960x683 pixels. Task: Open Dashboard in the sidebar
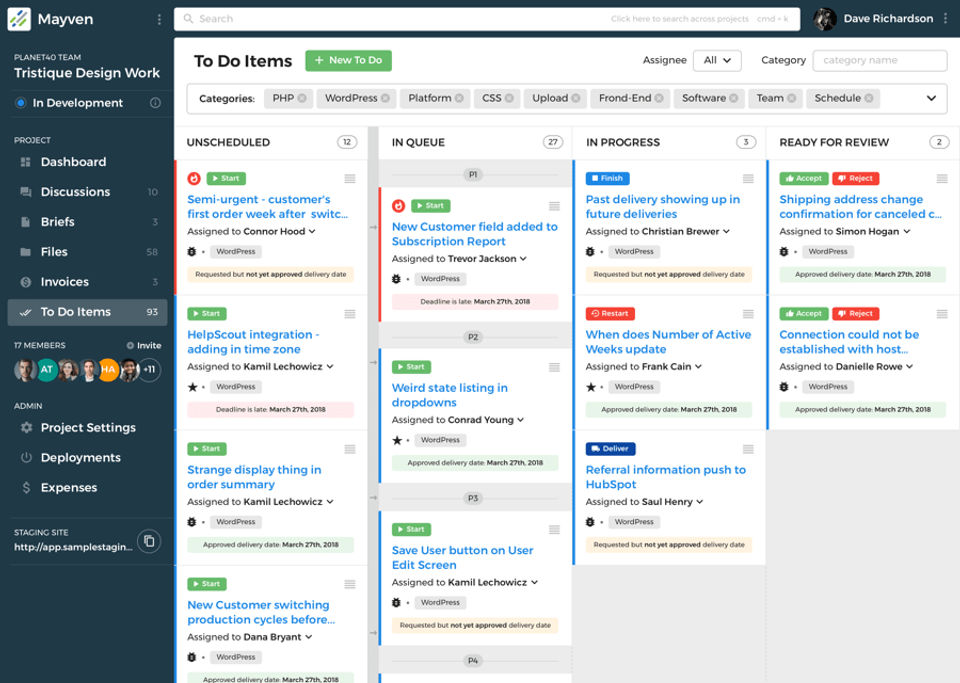pyautogui.click(x=87, y=162)
